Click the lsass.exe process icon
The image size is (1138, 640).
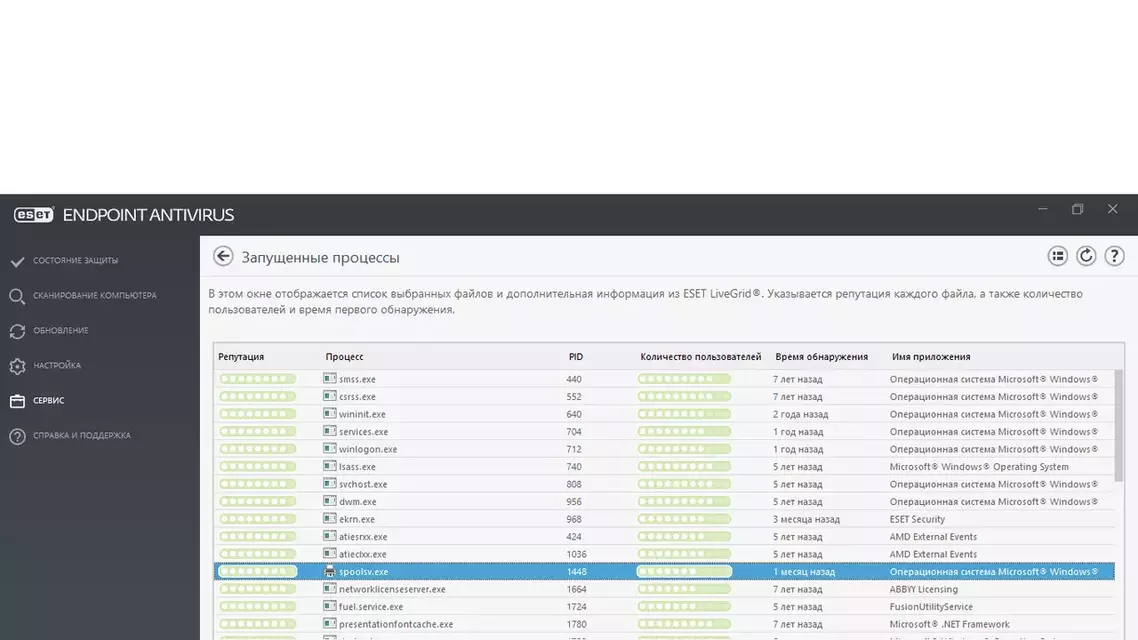(329, 466)
